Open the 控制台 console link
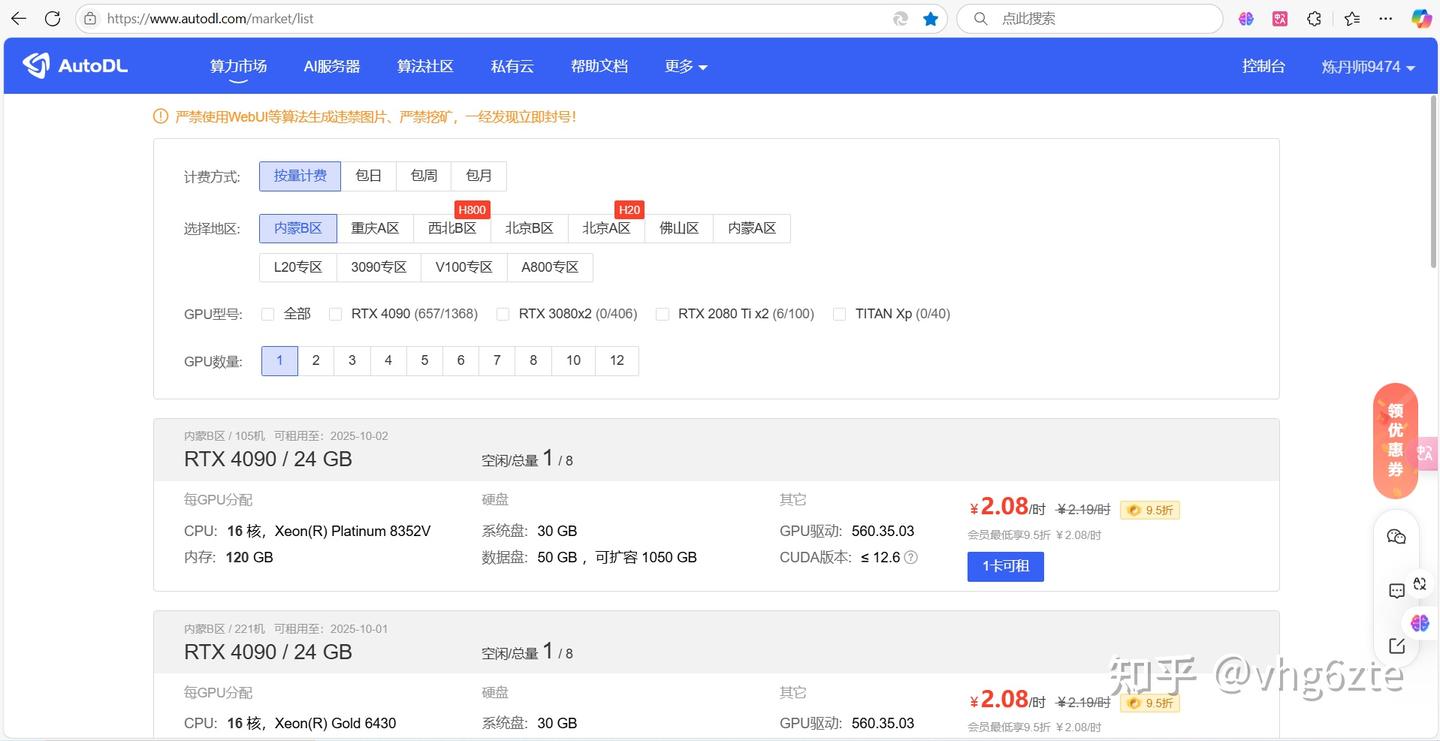Screen dimensions: 1440x741 [1263, 65]
